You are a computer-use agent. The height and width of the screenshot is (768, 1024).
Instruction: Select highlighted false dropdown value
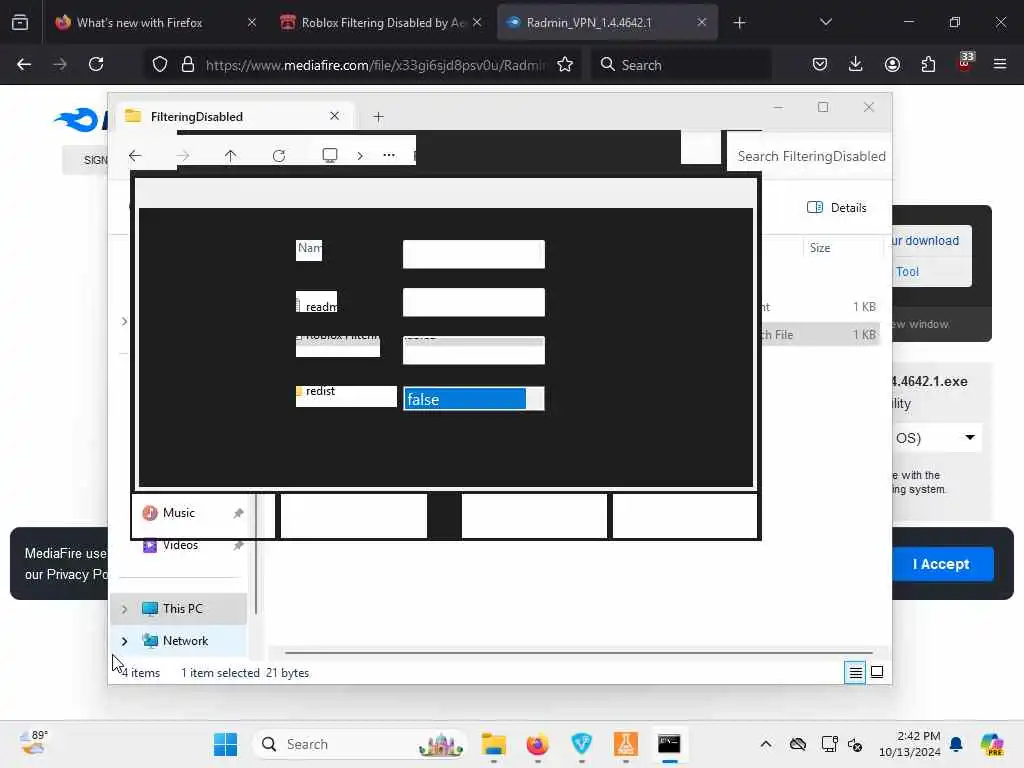[x=465, y=399]
